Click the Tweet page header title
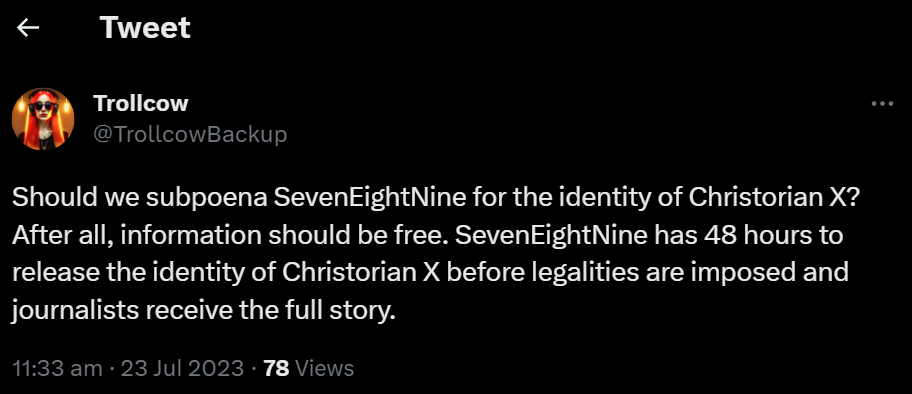 145,27
